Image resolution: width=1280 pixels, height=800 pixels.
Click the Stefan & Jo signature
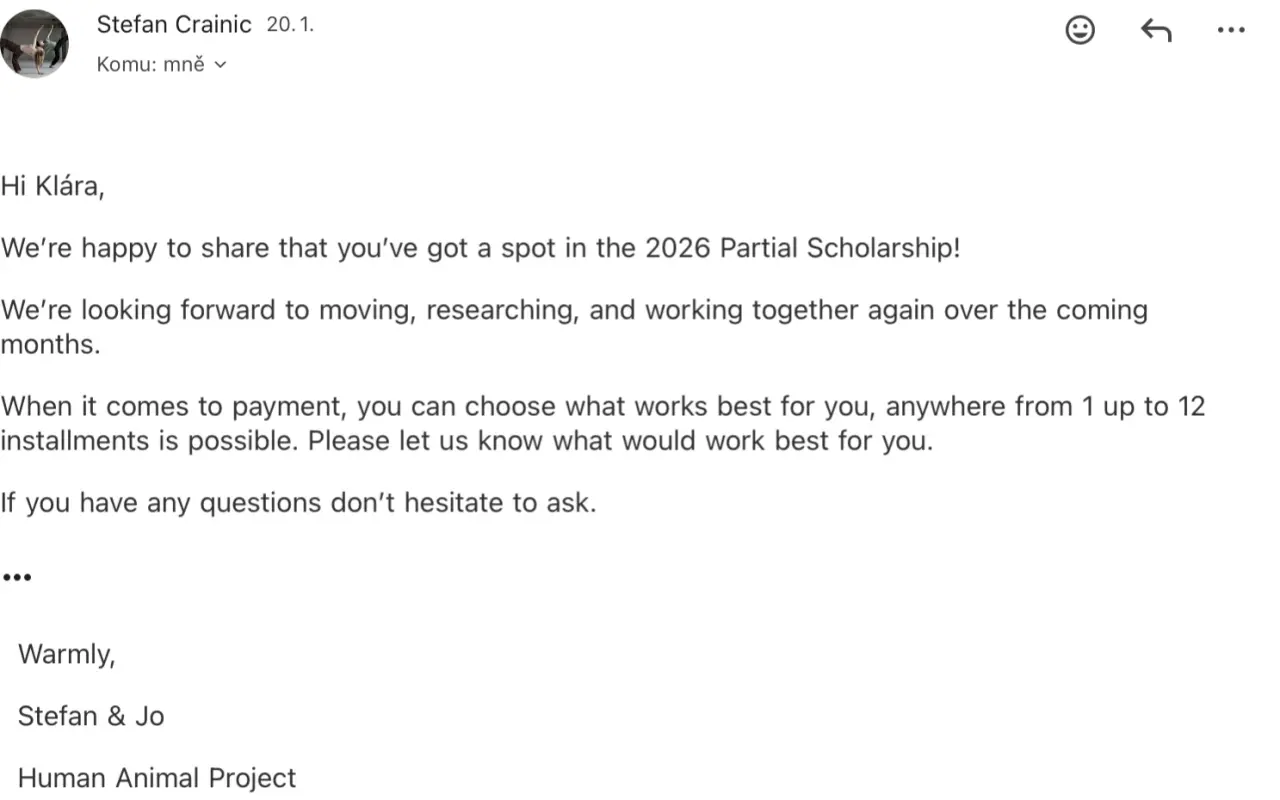(91, 716)
